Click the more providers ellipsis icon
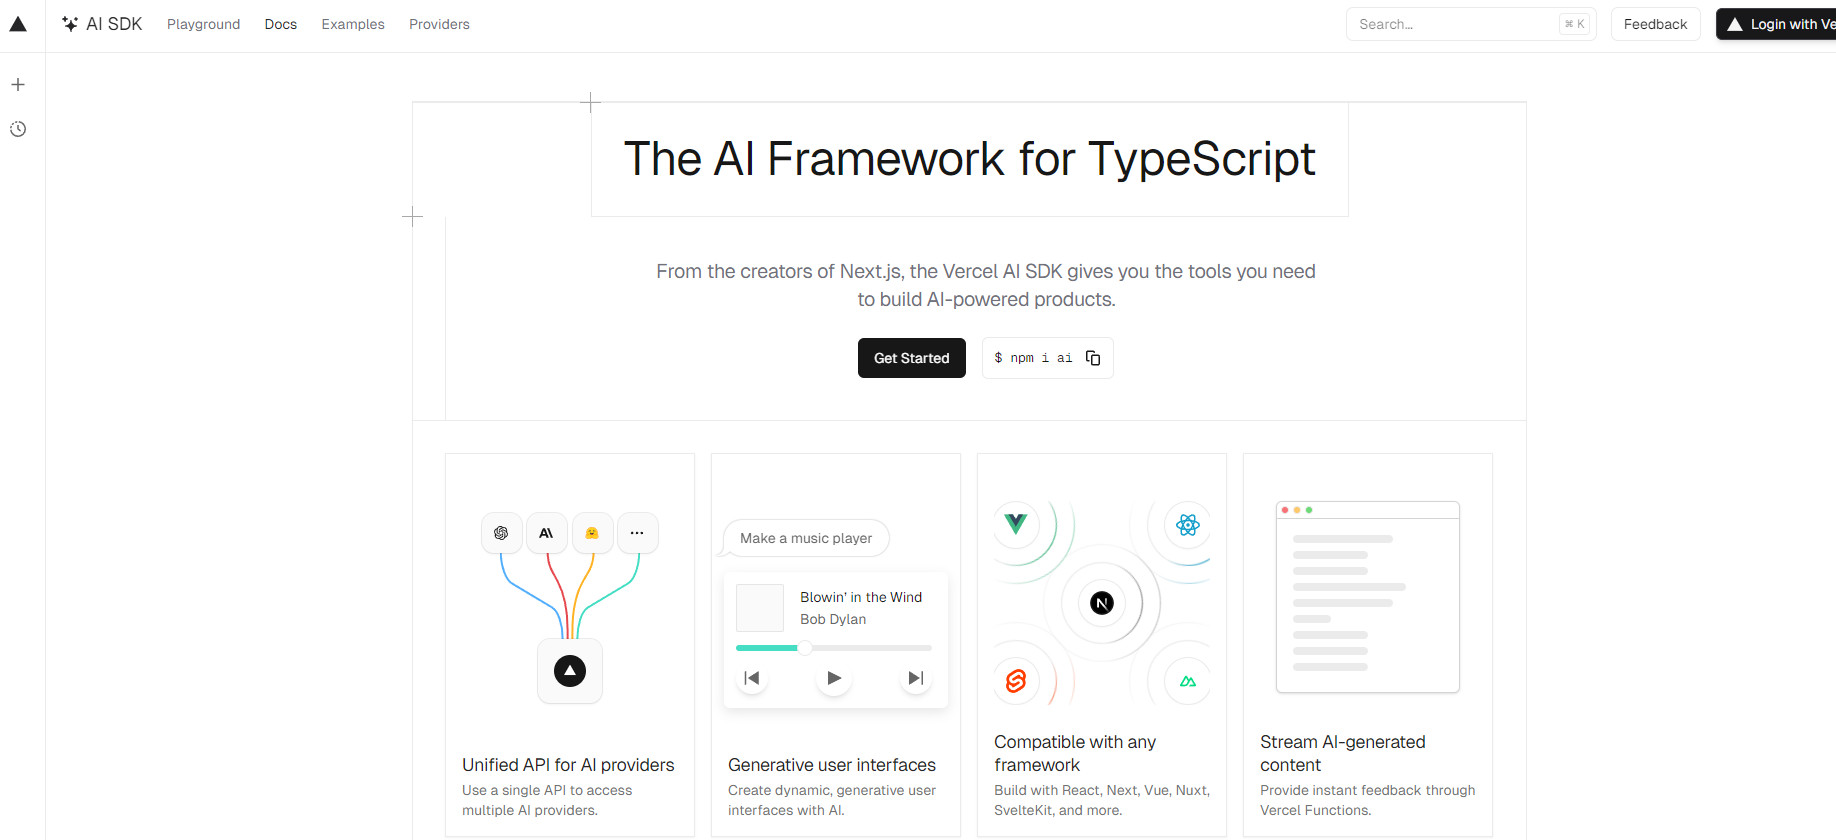 [x=637, y=533]
